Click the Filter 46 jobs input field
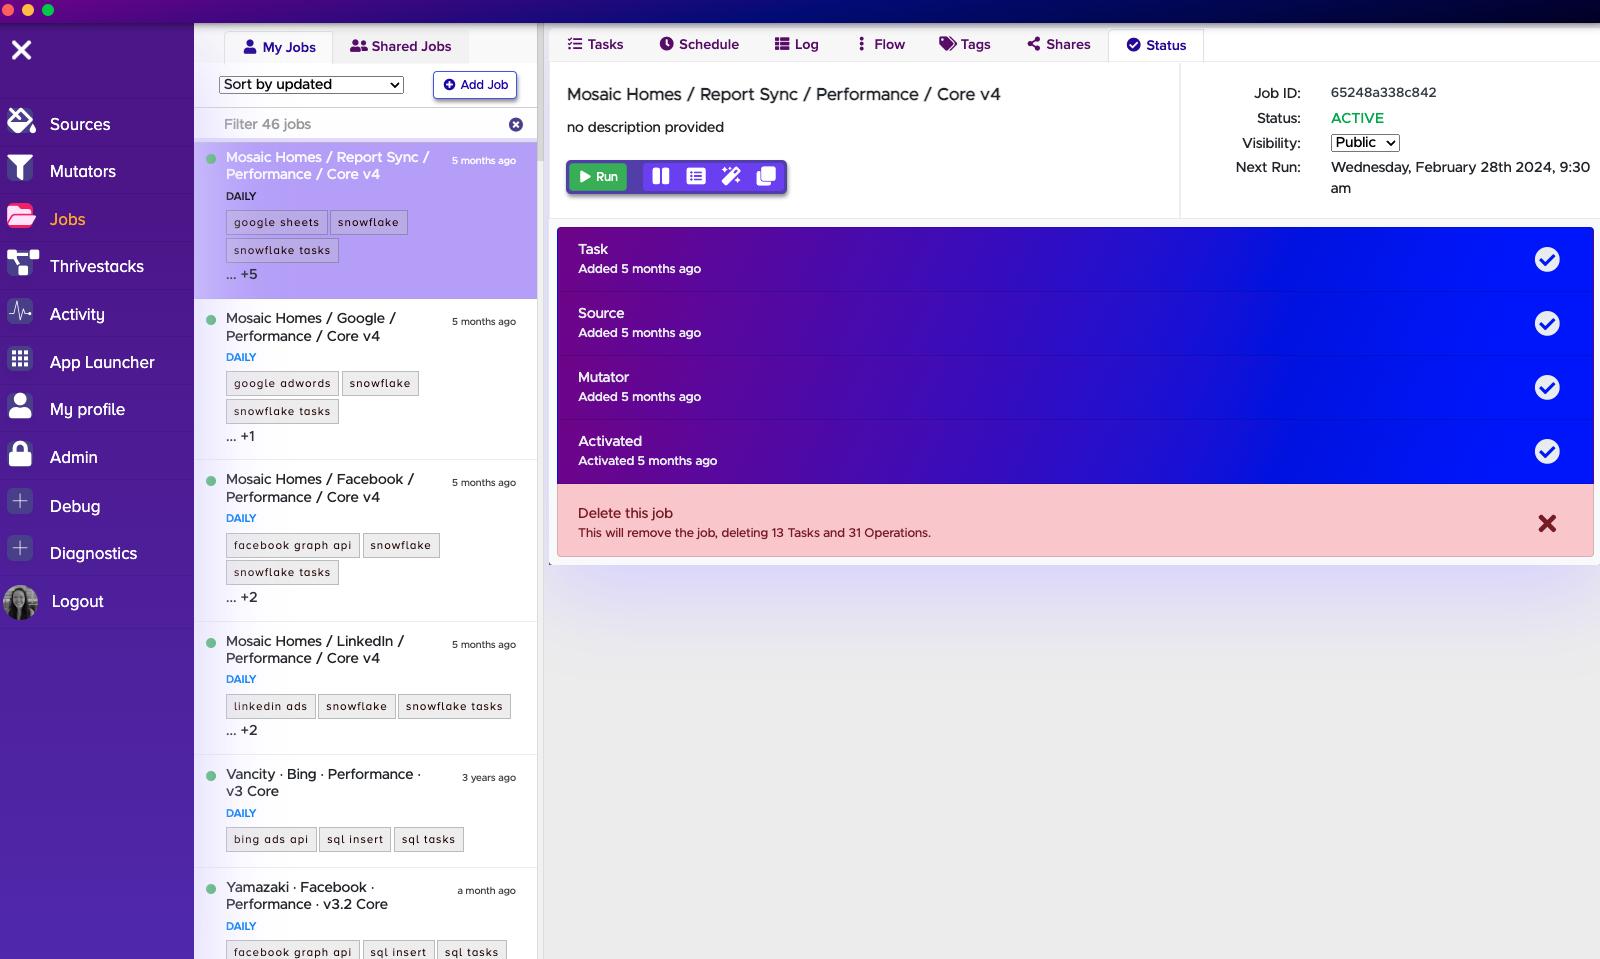 pyautogui.click(x=360, y=125)
